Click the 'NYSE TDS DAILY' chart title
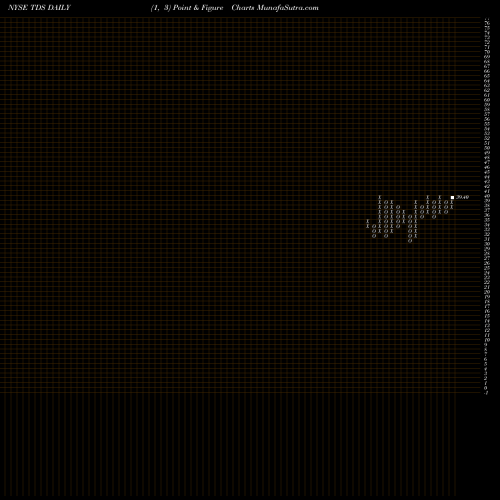Viewport: 500px width, 500px height. click(39, 8)
